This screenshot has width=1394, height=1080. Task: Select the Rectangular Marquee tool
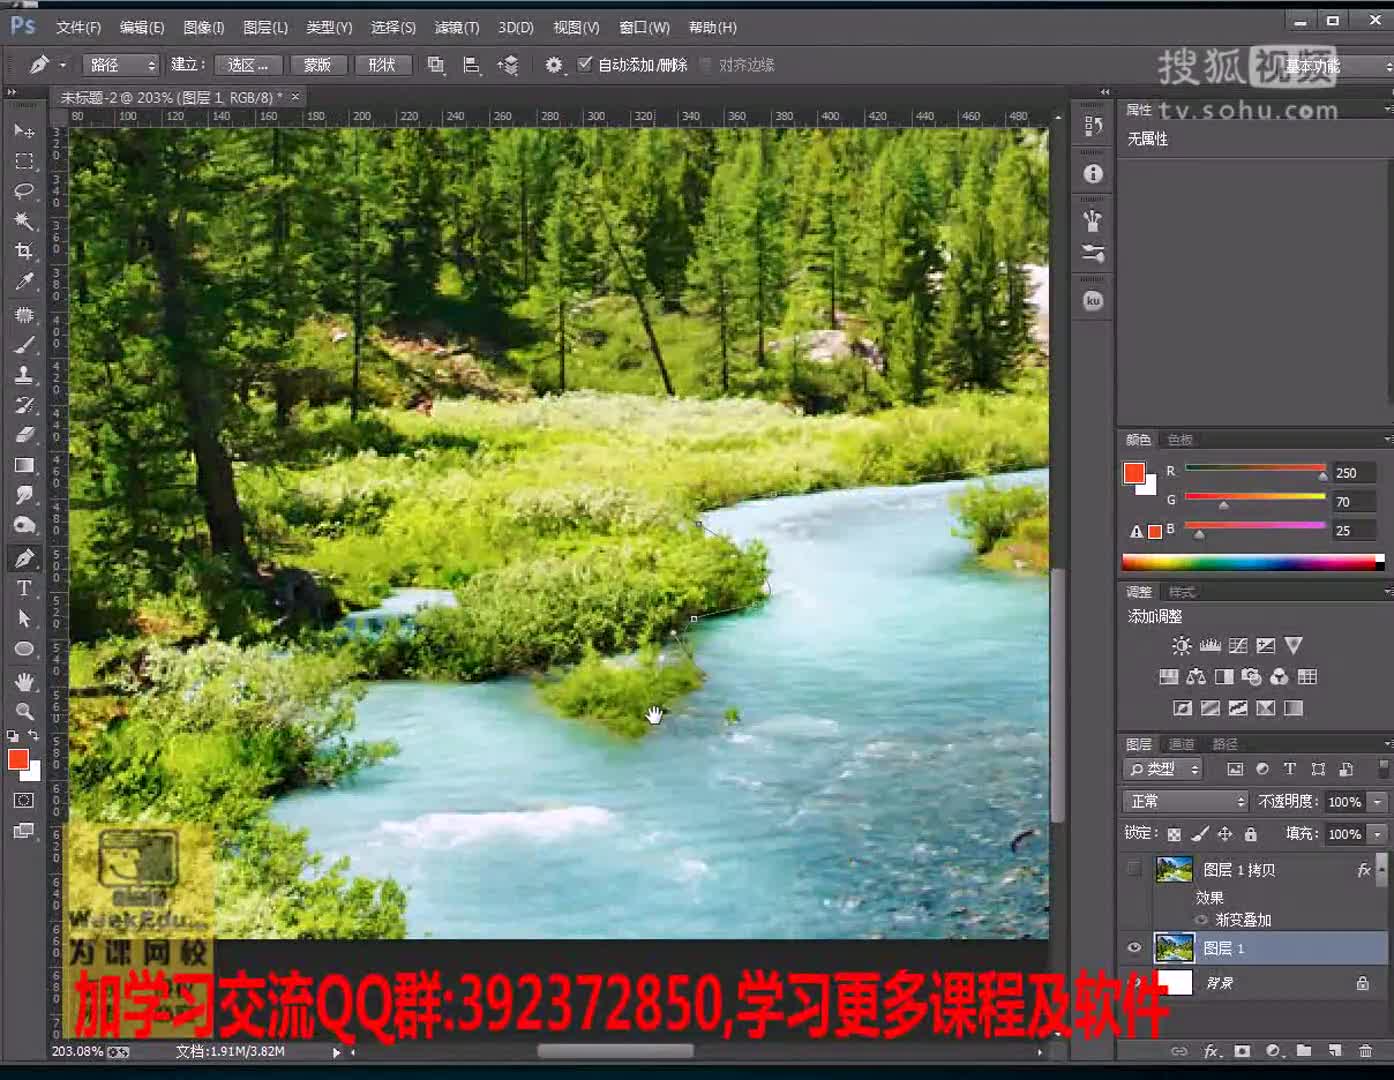click(x=24, y=161)
